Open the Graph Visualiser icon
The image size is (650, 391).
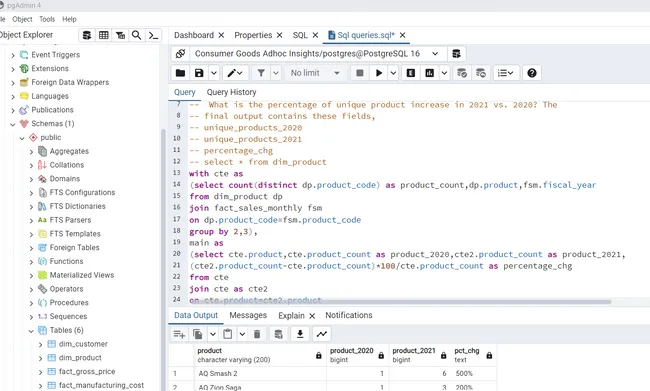[x=322, y=334]
